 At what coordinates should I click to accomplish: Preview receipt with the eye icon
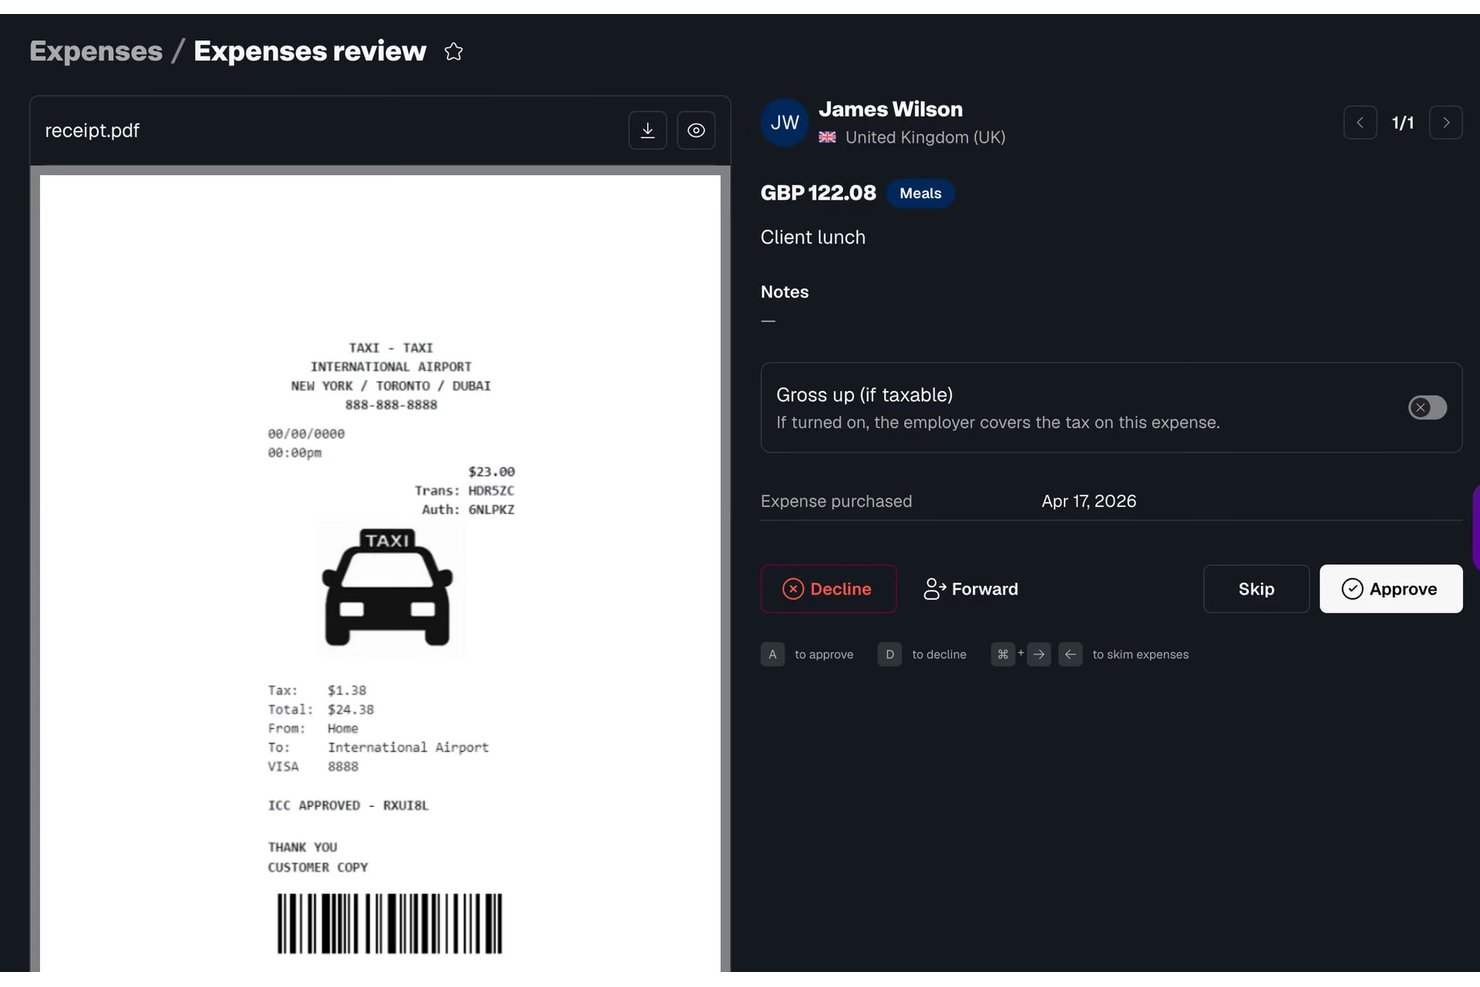coord(696,130)
